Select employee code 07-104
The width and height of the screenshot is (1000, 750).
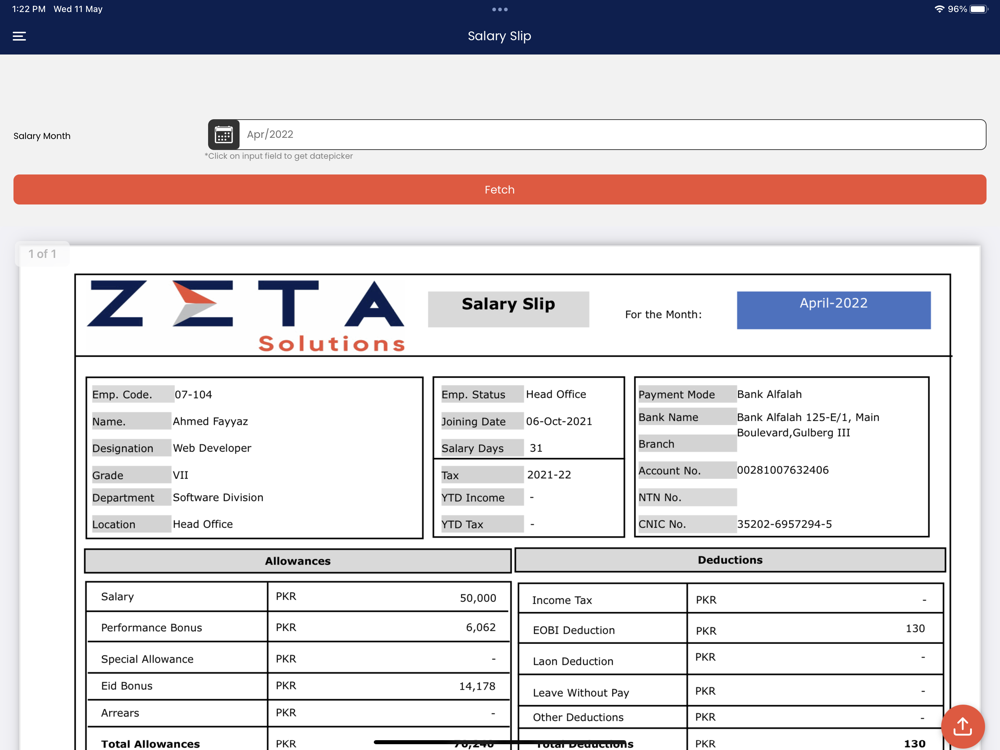click(x=193, y=395)
